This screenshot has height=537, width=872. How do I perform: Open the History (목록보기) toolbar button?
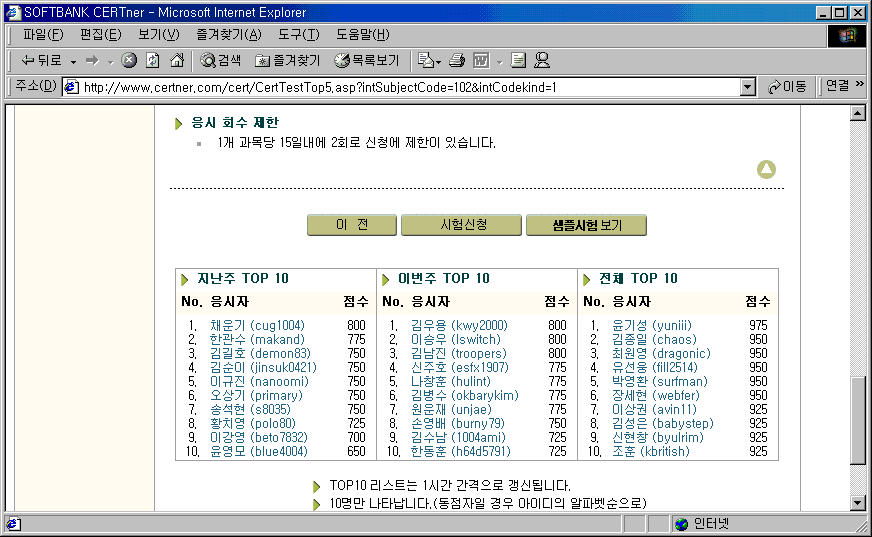click(x=366, y=61)
